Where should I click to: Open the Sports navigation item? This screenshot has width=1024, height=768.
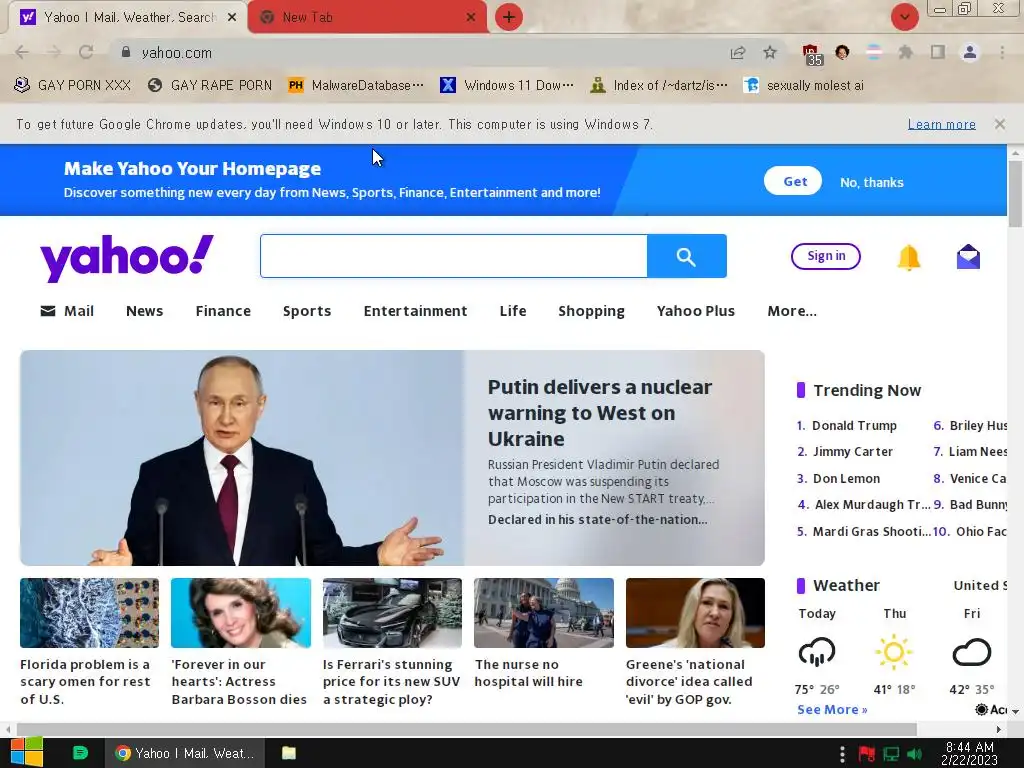pos(307,311)
